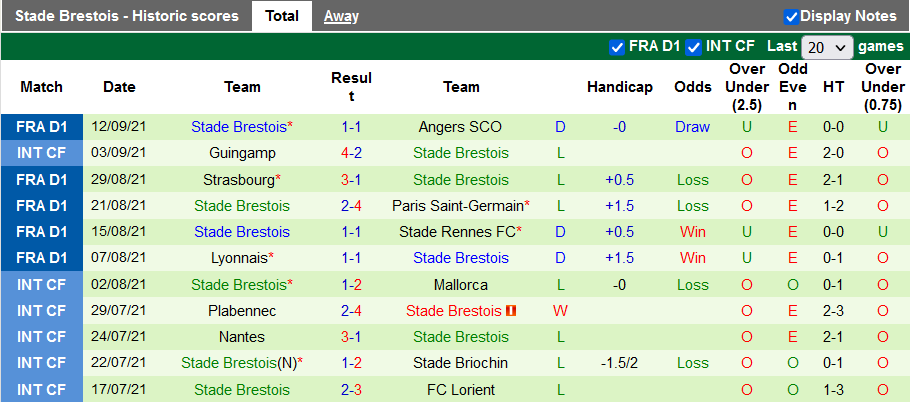Viewport: 910px width, 402px height.
Task: Open the Stade Rennes FC team page
Action: tap(457, 232)
